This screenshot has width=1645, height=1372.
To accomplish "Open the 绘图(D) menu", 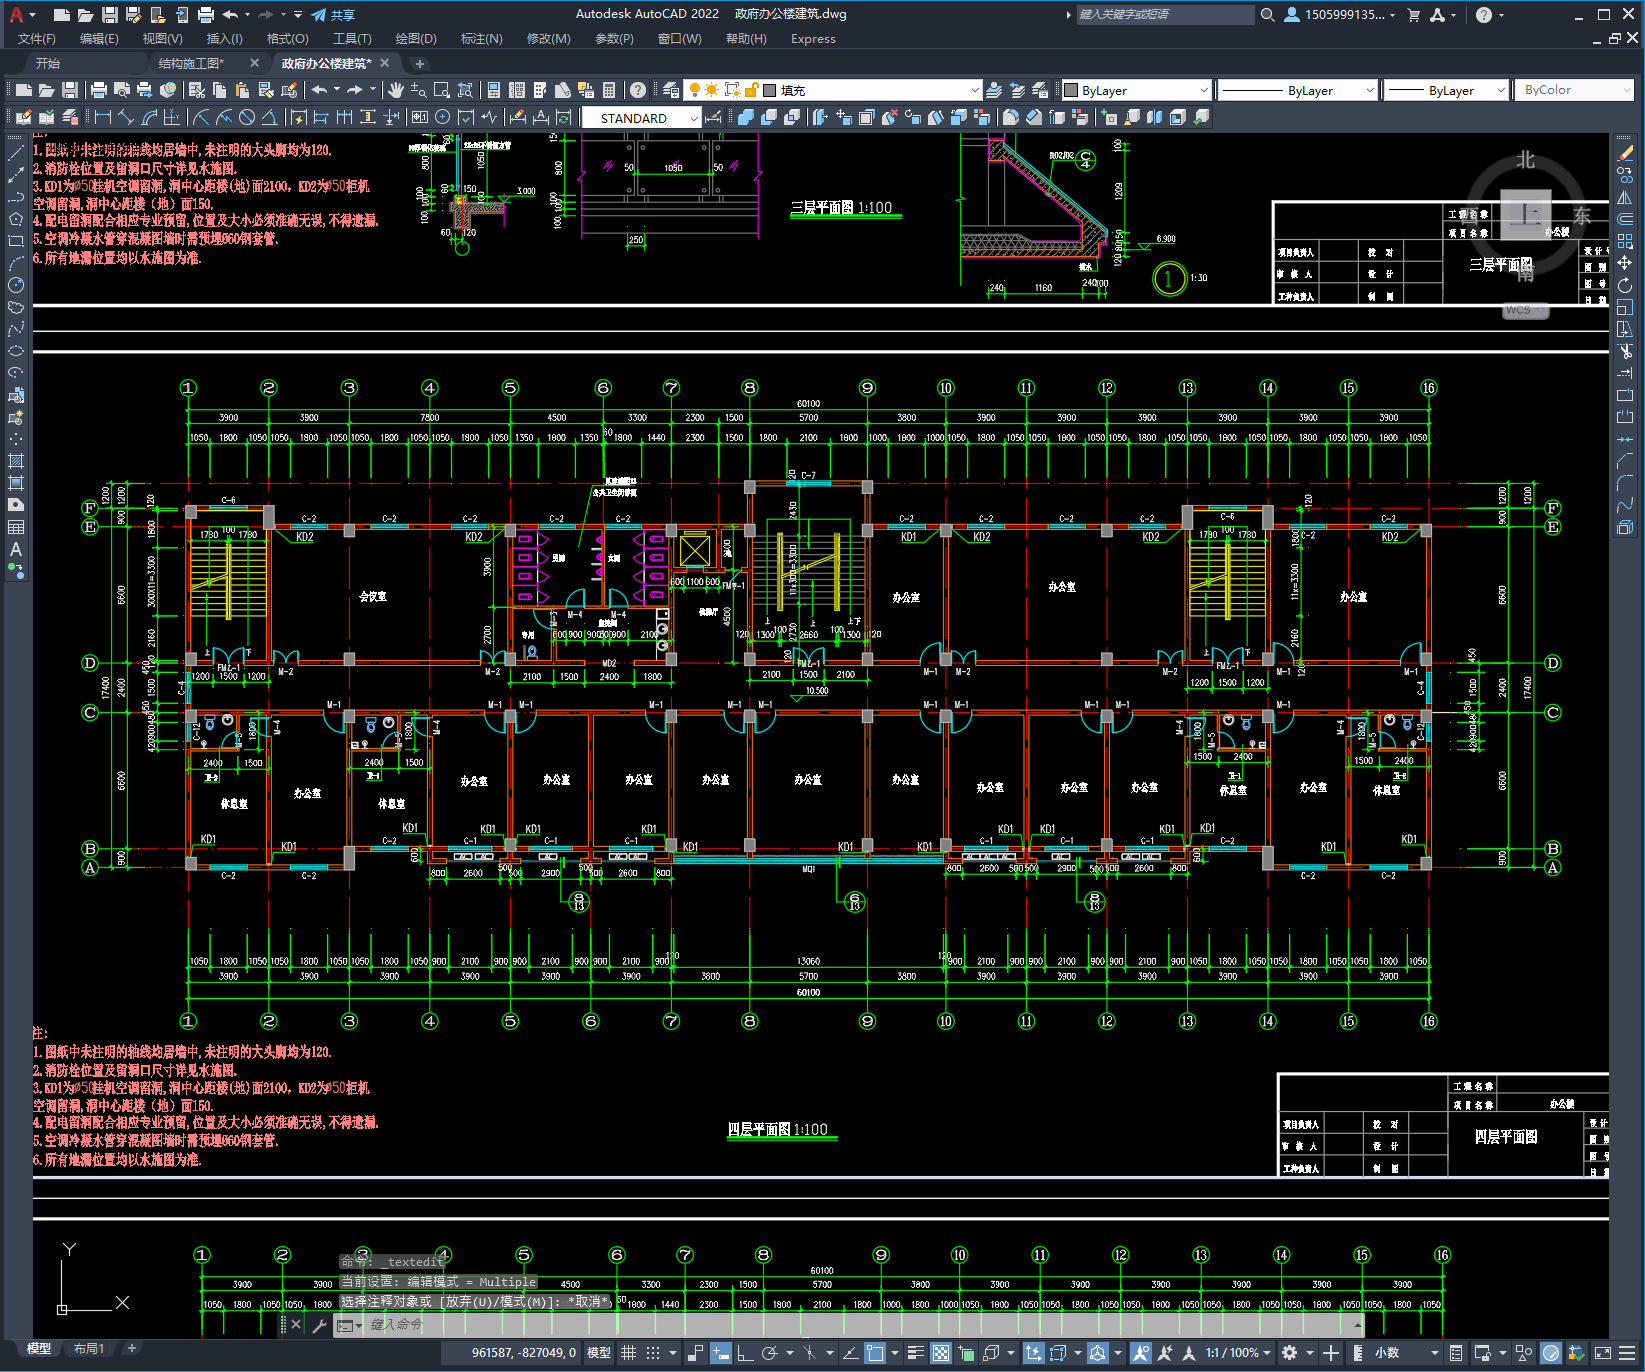I will [x=416, y=39].
